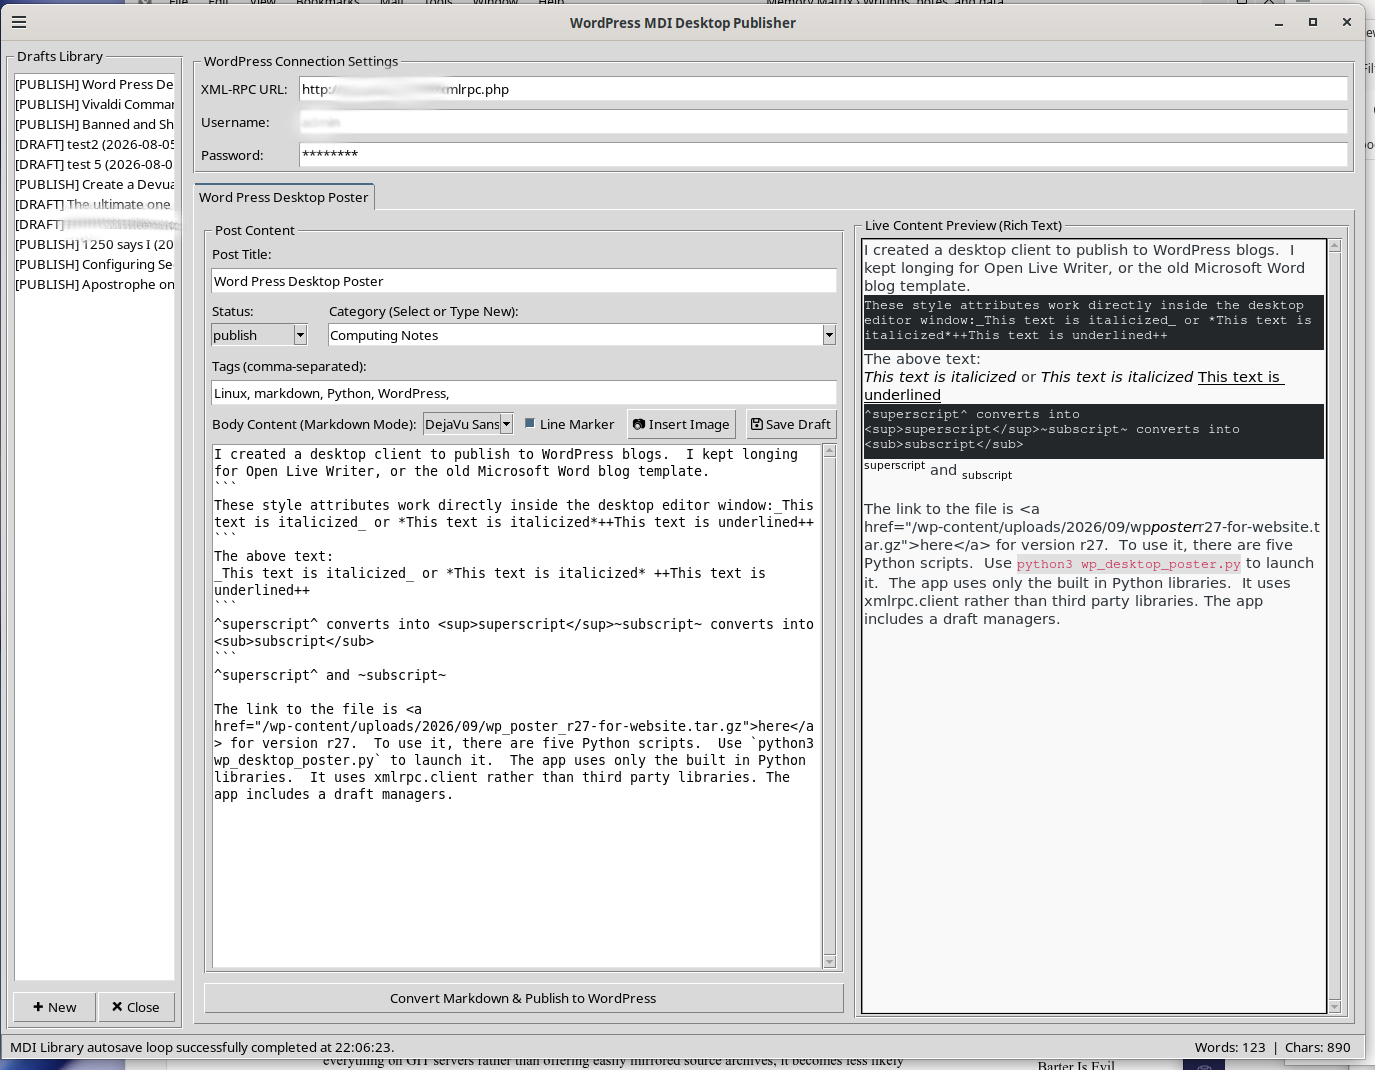Select the Word Press Desktop Poster tab
This screenshot has width=1375, height=1070.
click(284, 197)
